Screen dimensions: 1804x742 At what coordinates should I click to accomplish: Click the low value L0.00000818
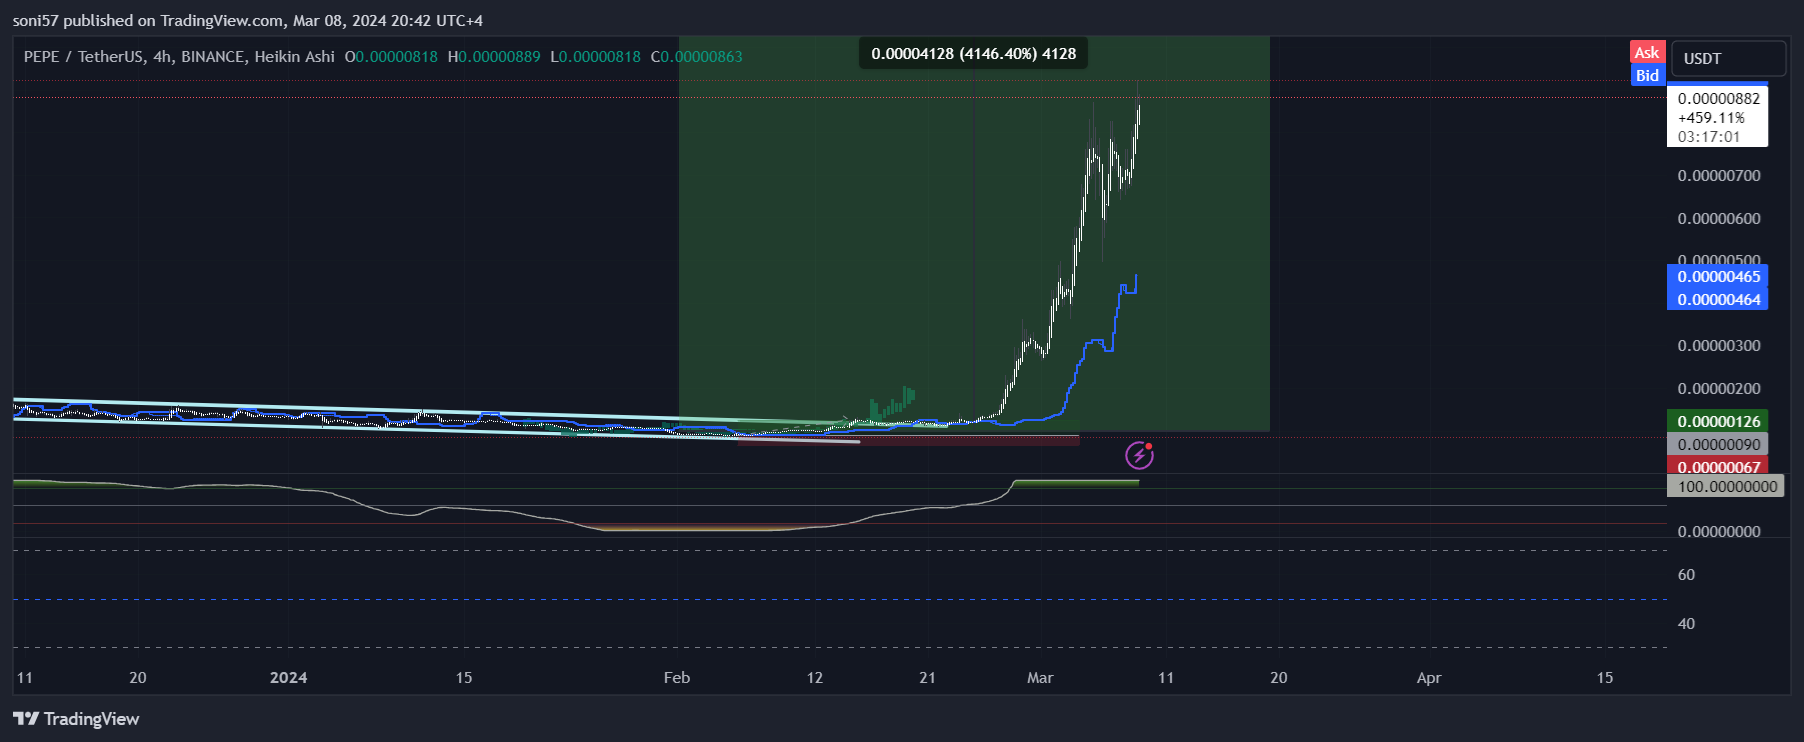[x=596, y=57]
